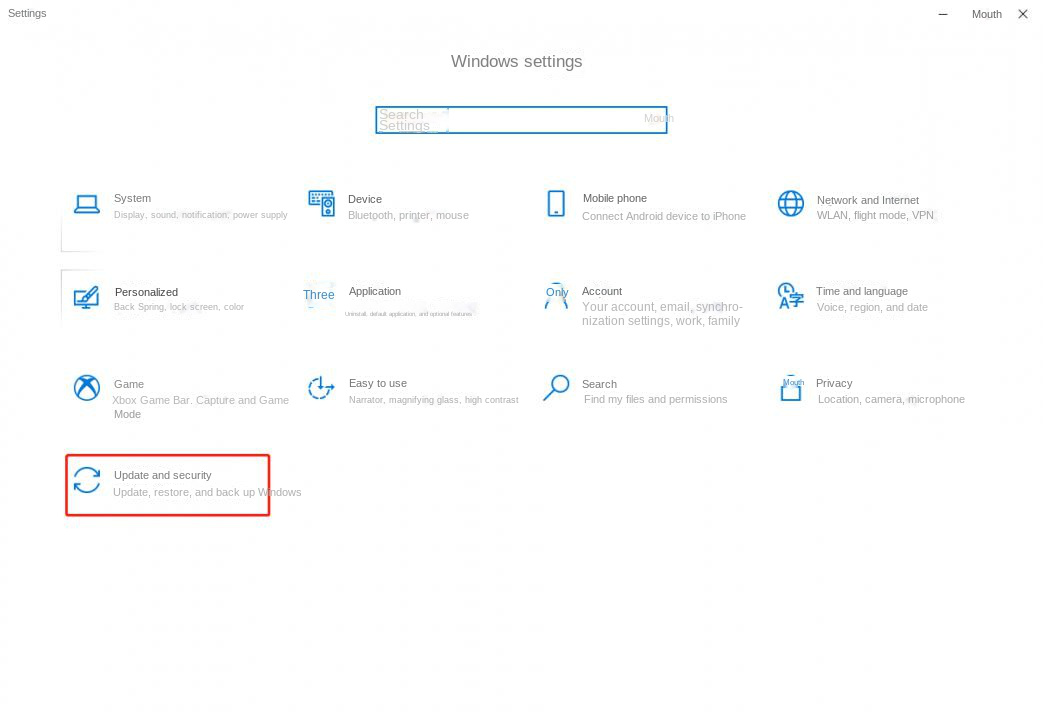Open Easy to use via the accessibility icon
The height and width of the screenshot is (720, 1043).
pyautogui.click(x=321, y=388)
